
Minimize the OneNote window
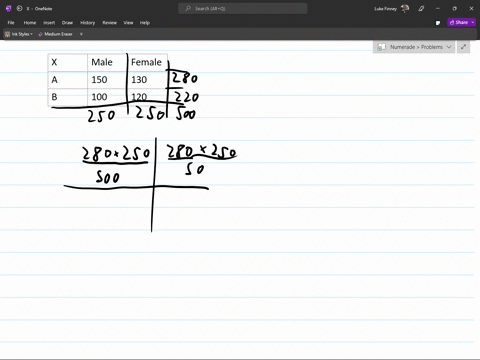[438, 9]
